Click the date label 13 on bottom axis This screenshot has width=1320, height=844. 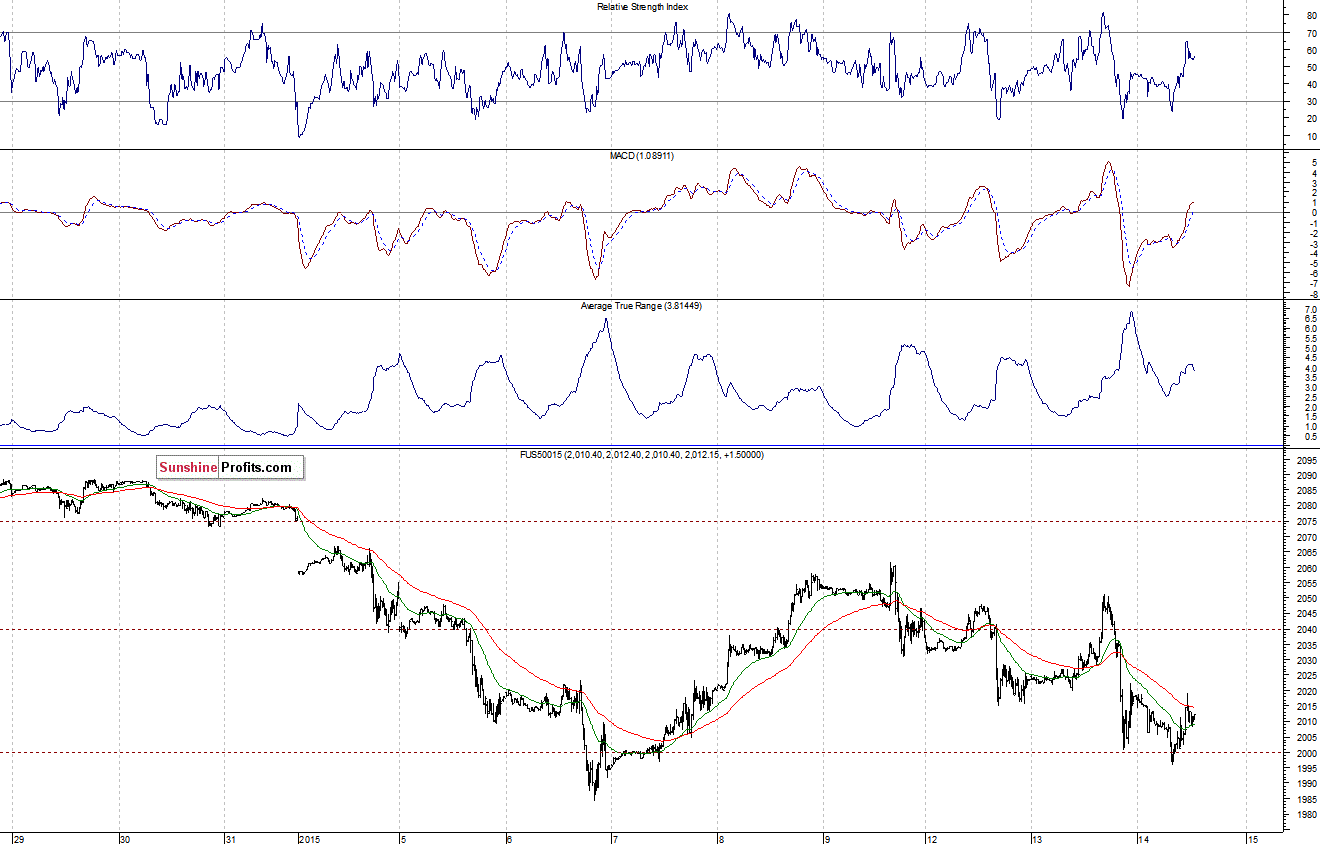pos(1037,838)
